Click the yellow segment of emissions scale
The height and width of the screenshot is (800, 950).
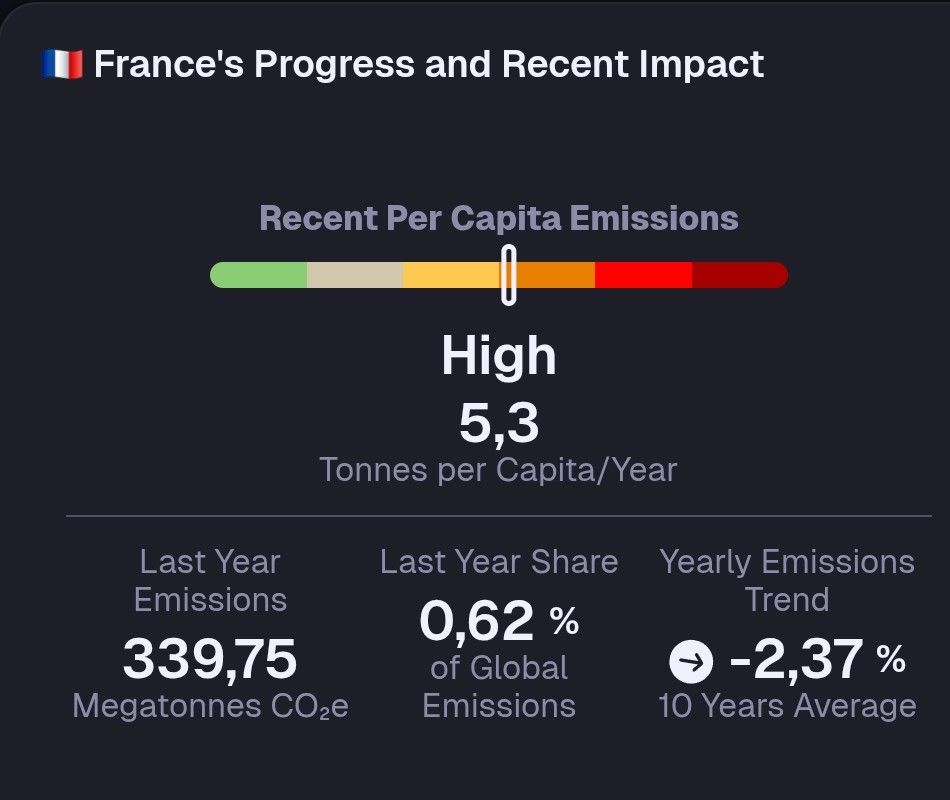pos(451,275)
